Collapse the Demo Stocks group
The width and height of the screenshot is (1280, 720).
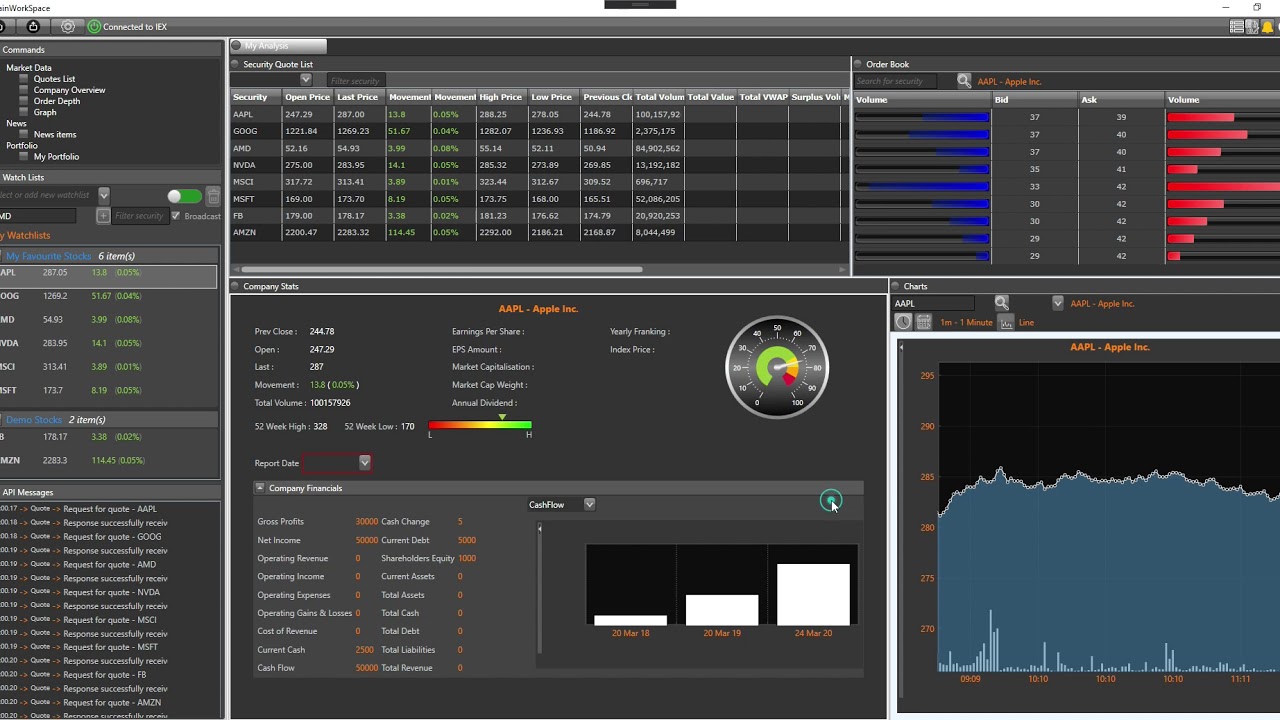pyautogui.click(x=2, y=420)
